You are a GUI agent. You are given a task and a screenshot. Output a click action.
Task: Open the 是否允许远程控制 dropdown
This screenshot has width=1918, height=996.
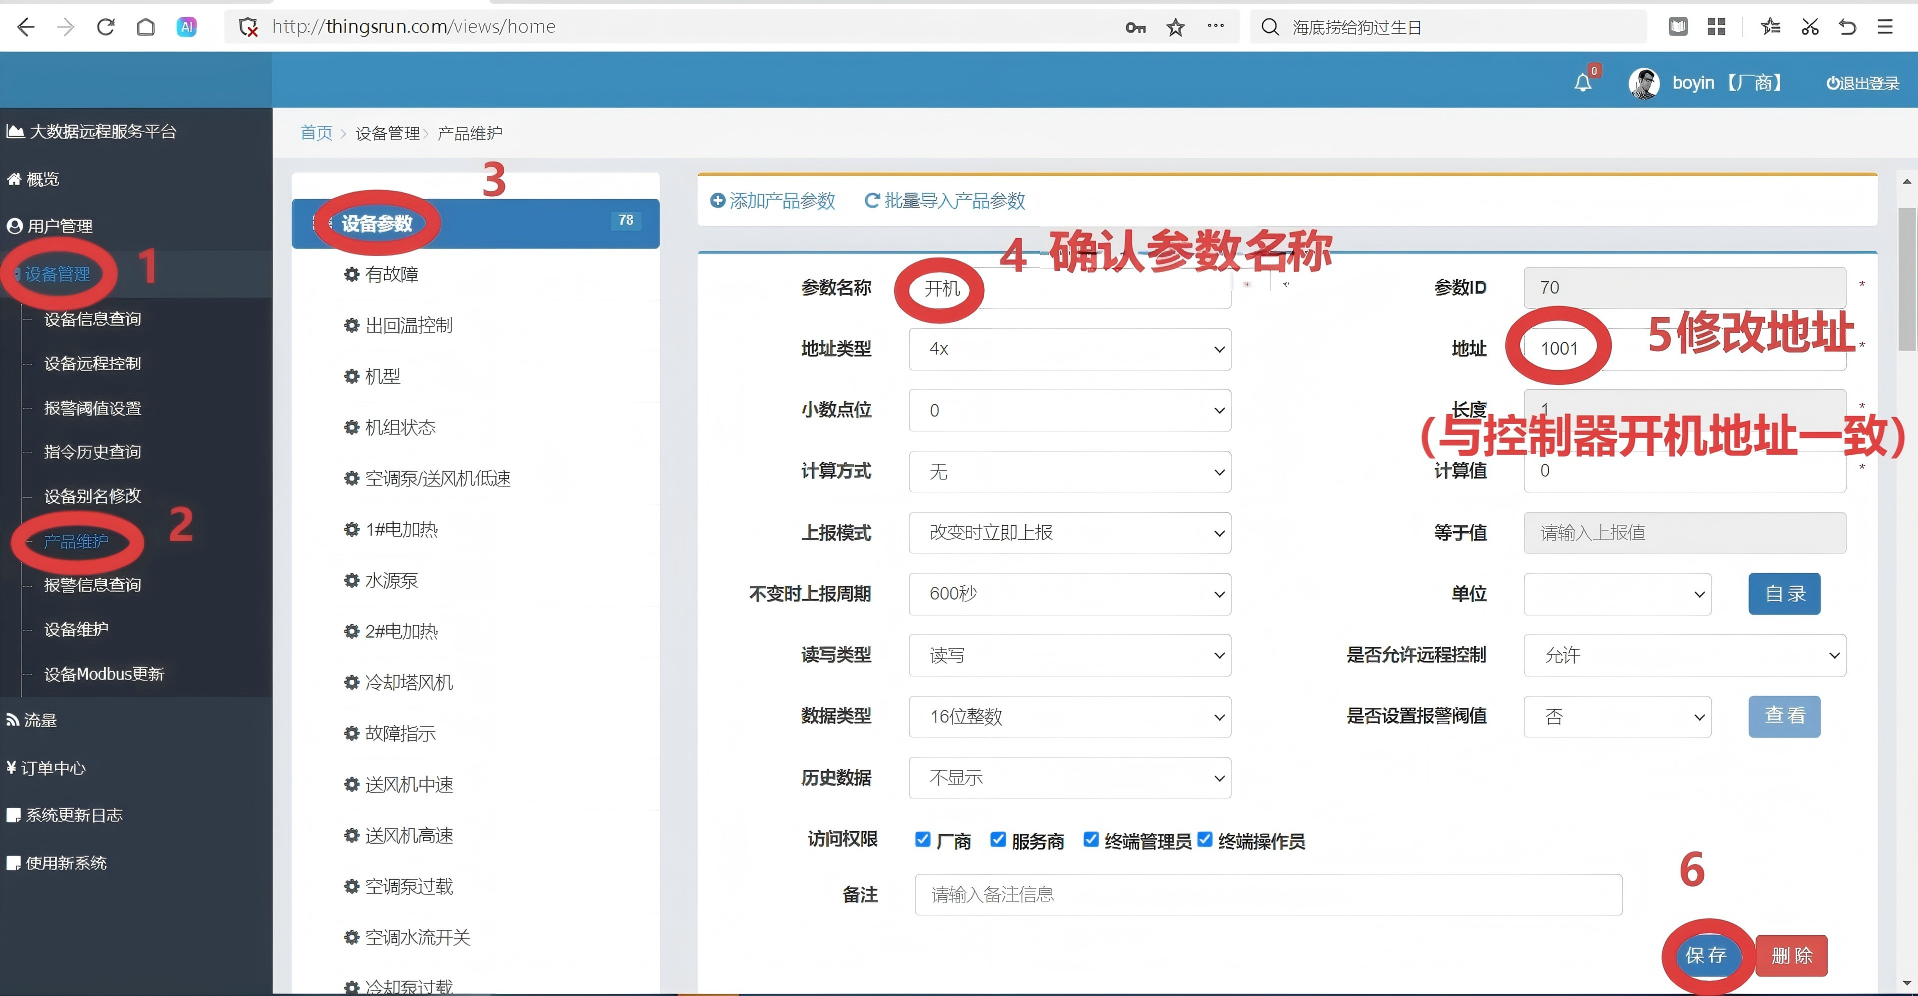[1684, 656]
